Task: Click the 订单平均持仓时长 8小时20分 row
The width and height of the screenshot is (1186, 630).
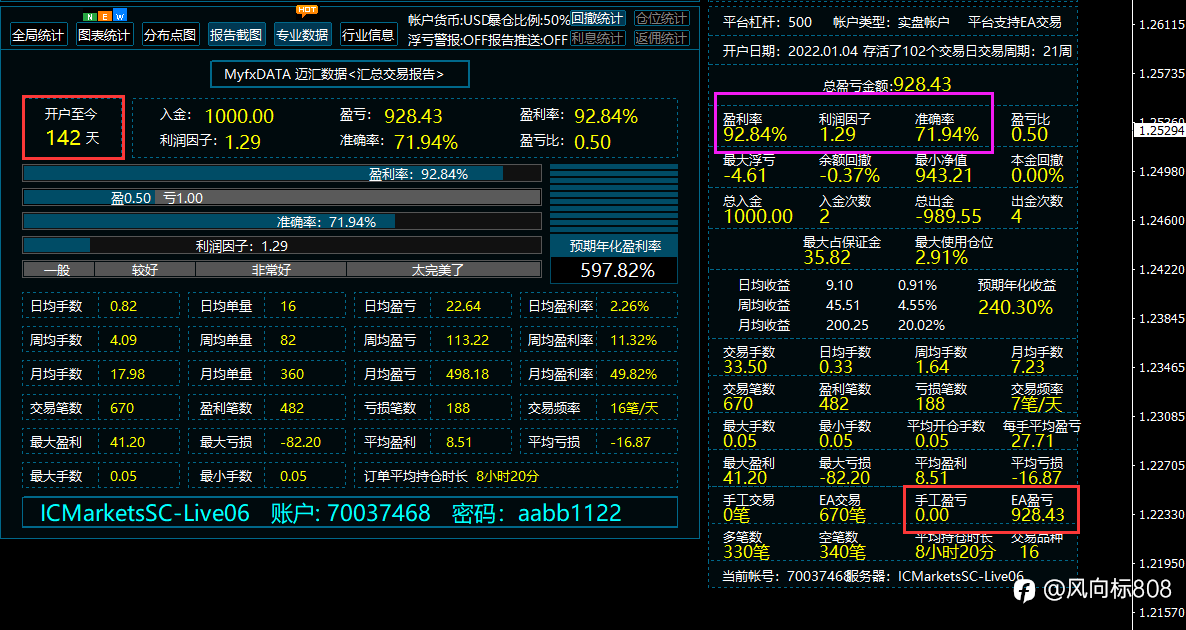Action: [516, 476]
